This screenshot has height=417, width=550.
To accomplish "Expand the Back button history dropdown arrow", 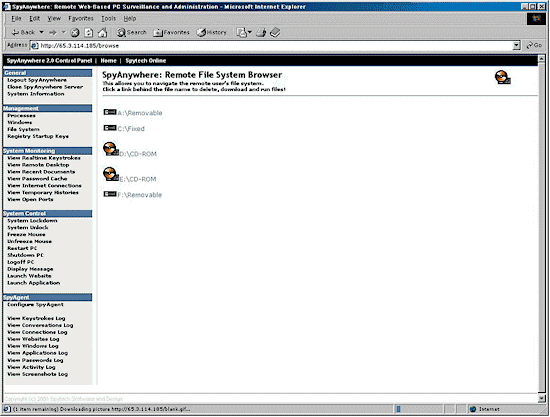I will [41, 32].
